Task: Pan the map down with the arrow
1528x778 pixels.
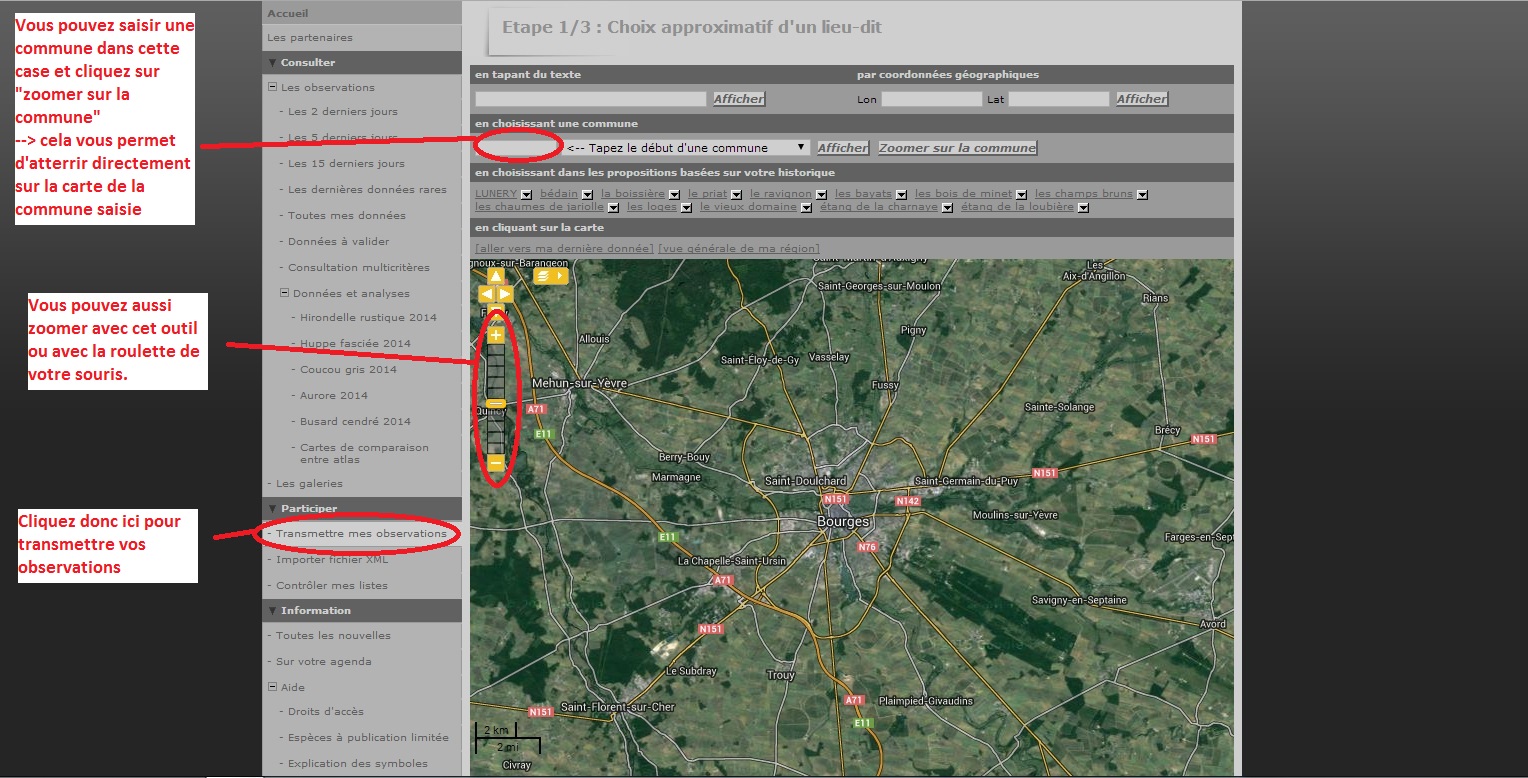Action: [496, 311]
